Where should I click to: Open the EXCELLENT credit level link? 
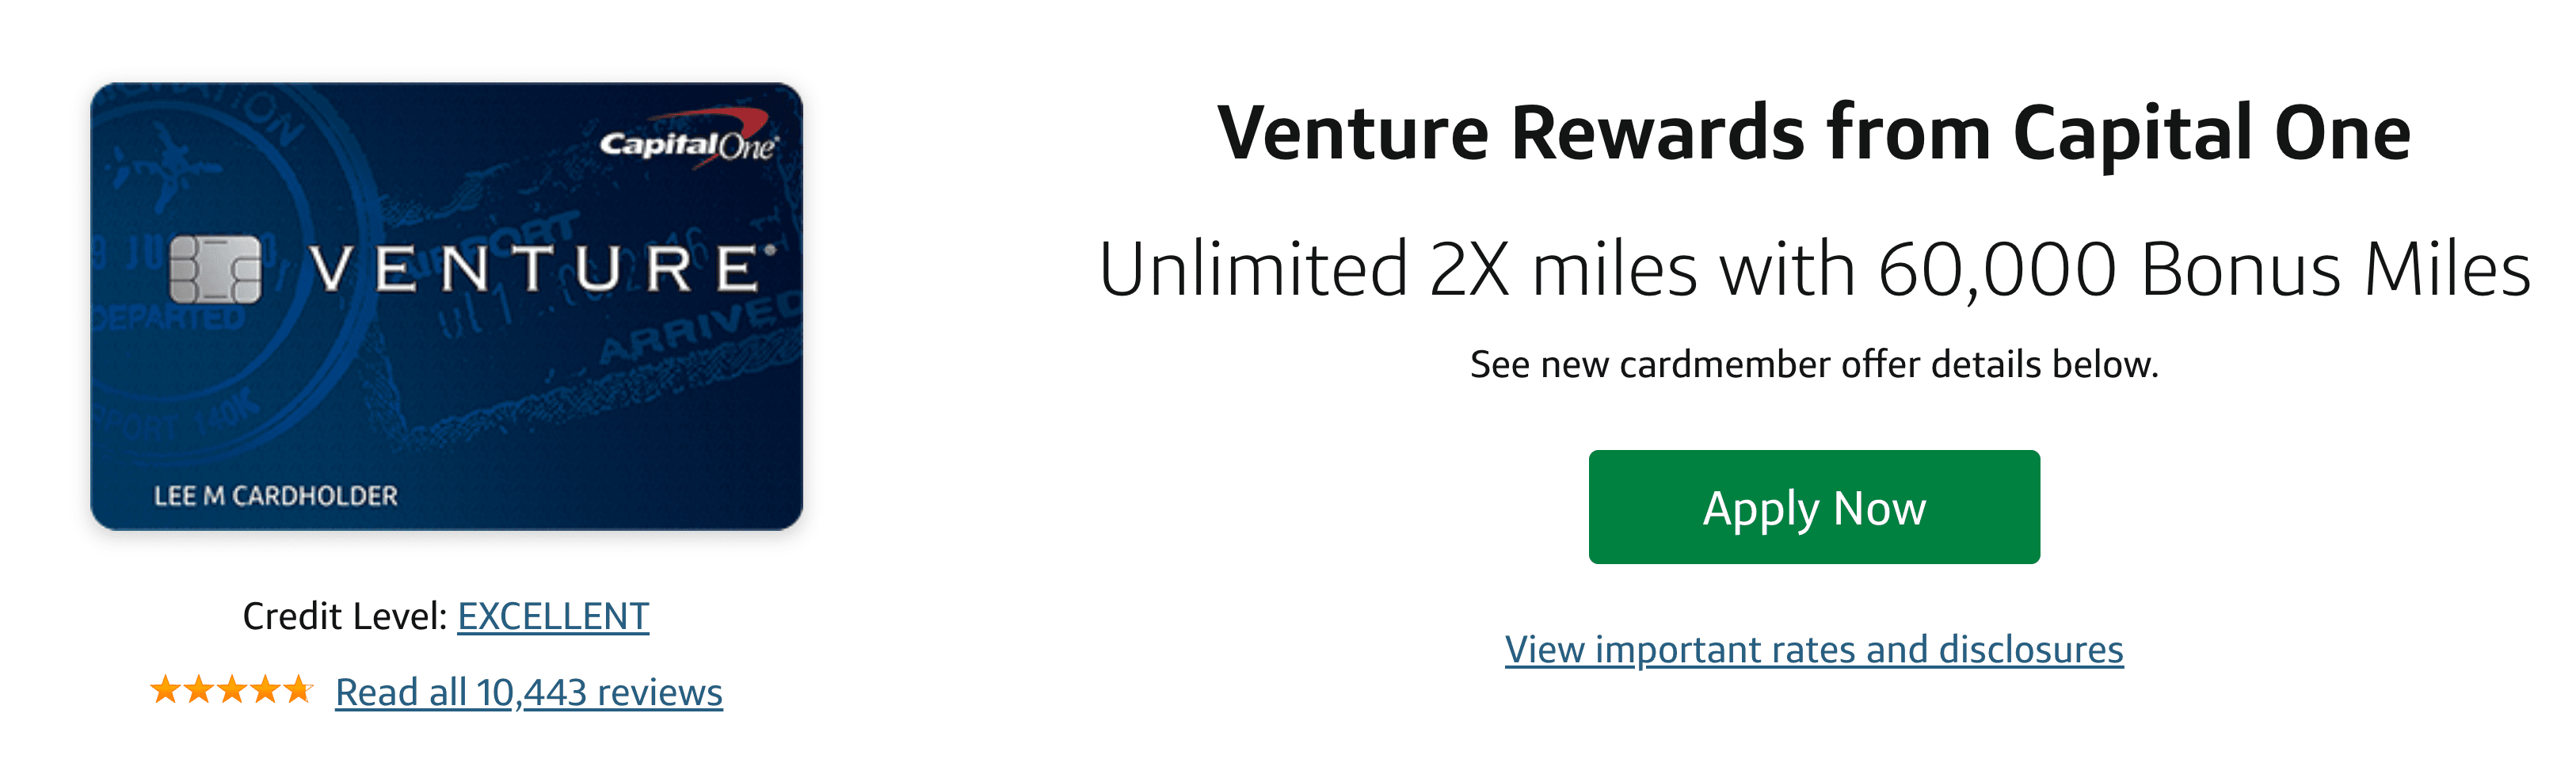coord(553,616)
